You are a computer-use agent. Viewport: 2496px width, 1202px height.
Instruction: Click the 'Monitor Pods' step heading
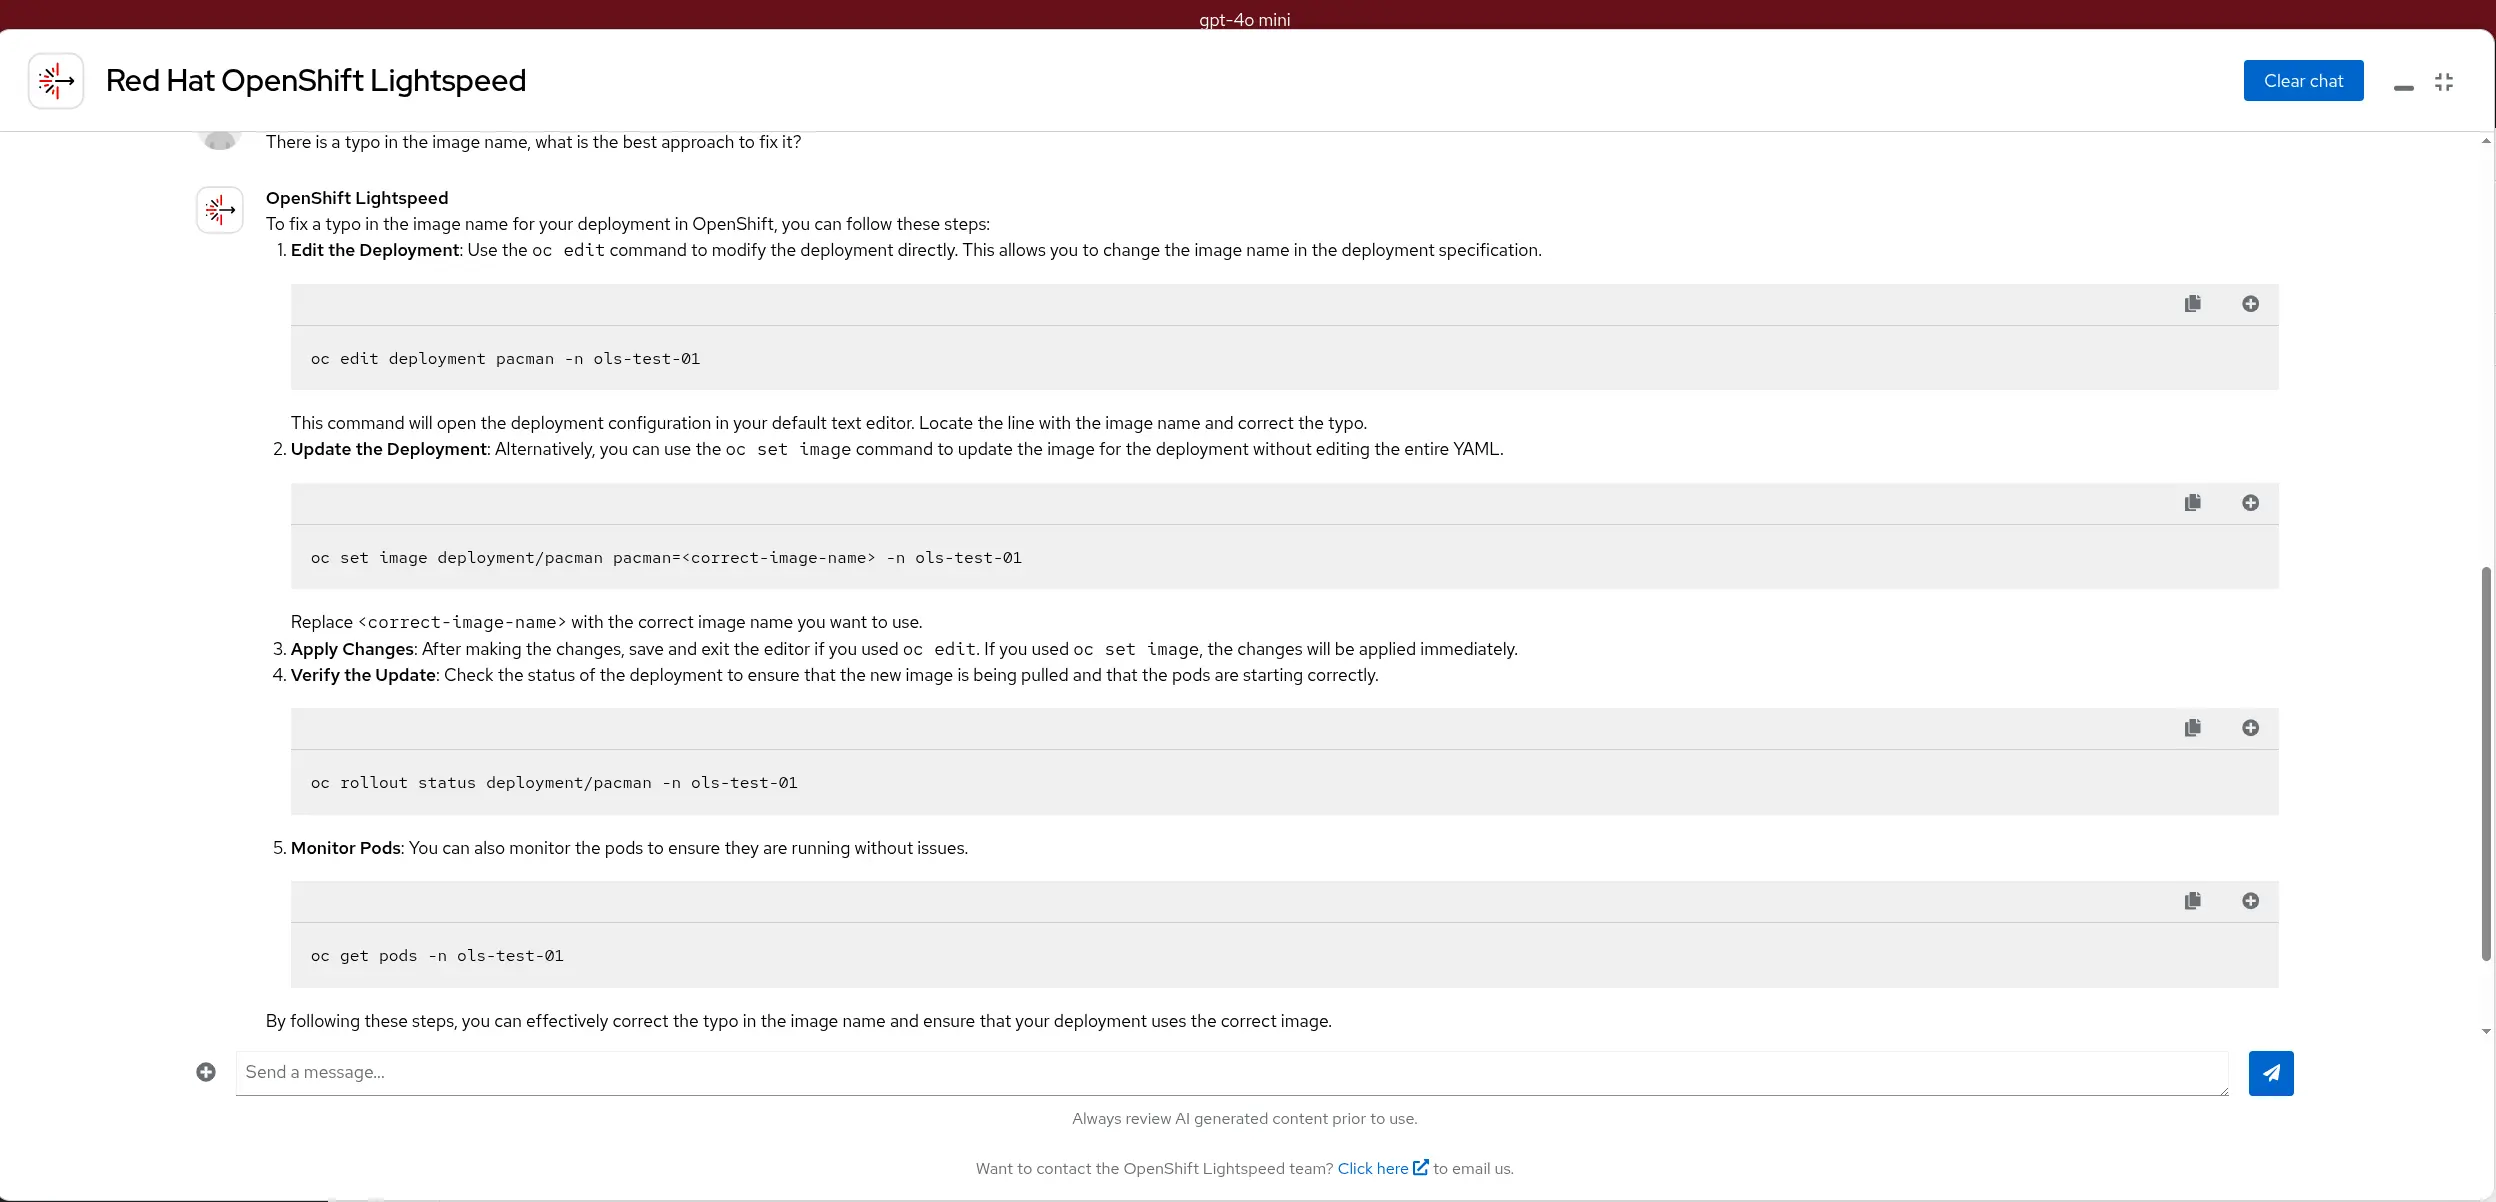click(346, 848)
